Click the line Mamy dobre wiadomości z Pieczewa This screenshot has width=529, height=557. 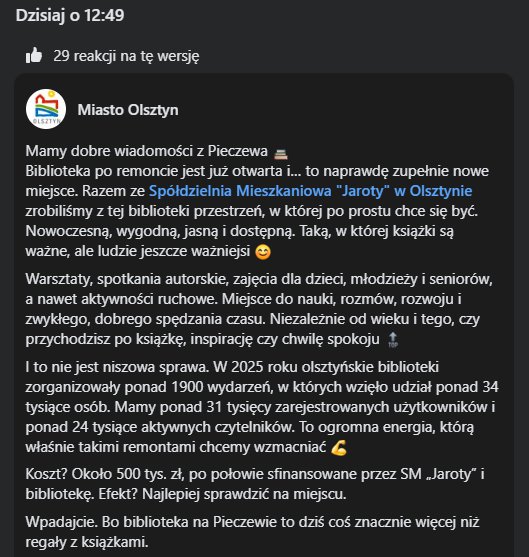coord(146,151)
